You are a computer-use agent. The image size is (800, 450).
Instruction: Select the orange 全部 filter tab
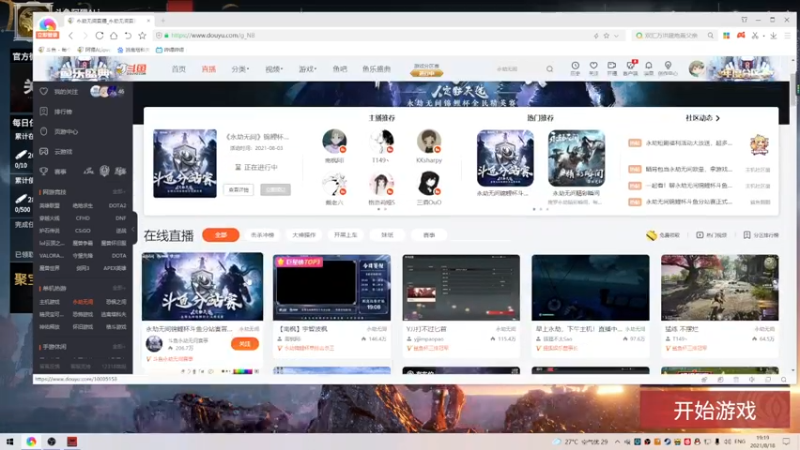click(x=221, y=235)
